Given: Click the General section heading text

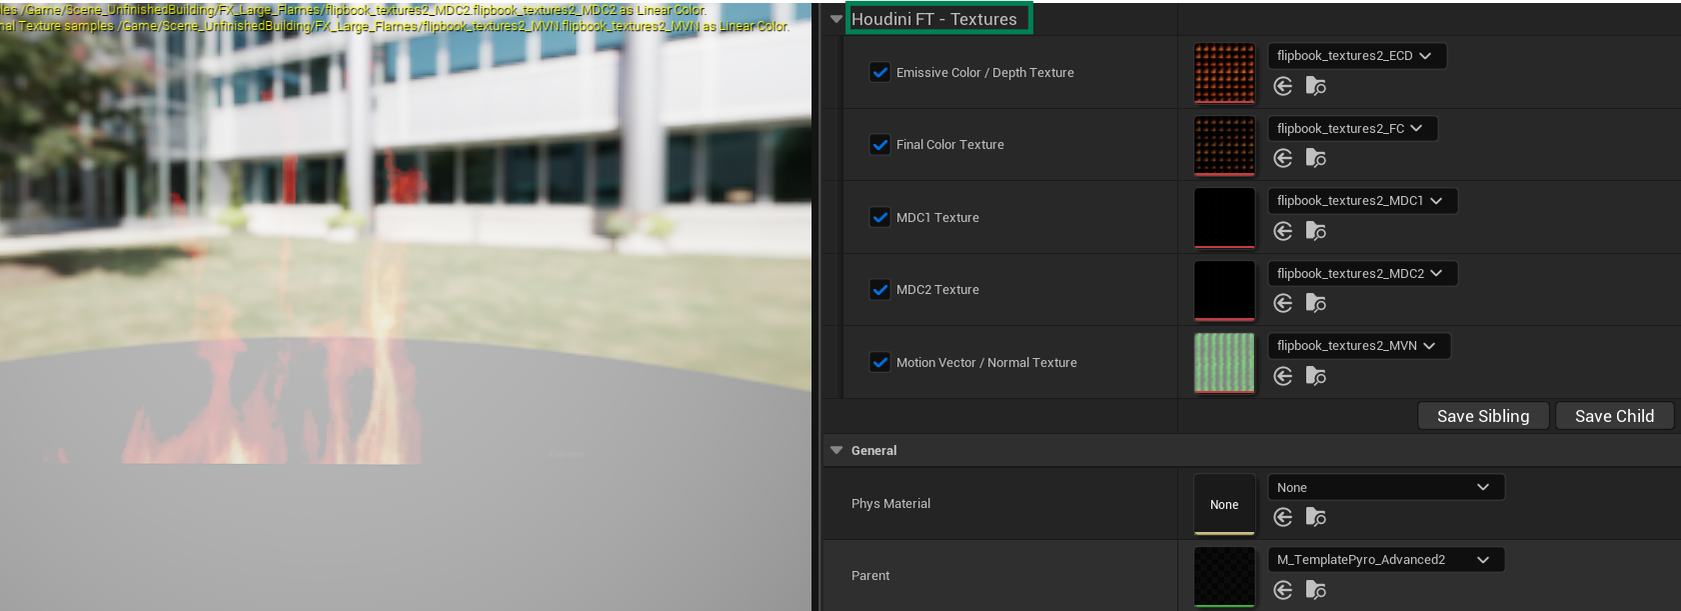Looking at the screenshot, I should tap(874, 450).
